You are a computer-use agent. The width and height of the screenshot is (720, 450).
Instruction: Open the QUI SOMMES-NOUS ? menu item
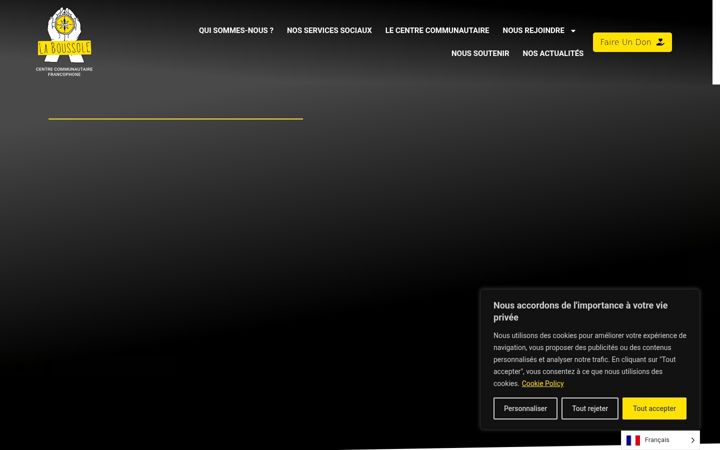click(236, 30)
